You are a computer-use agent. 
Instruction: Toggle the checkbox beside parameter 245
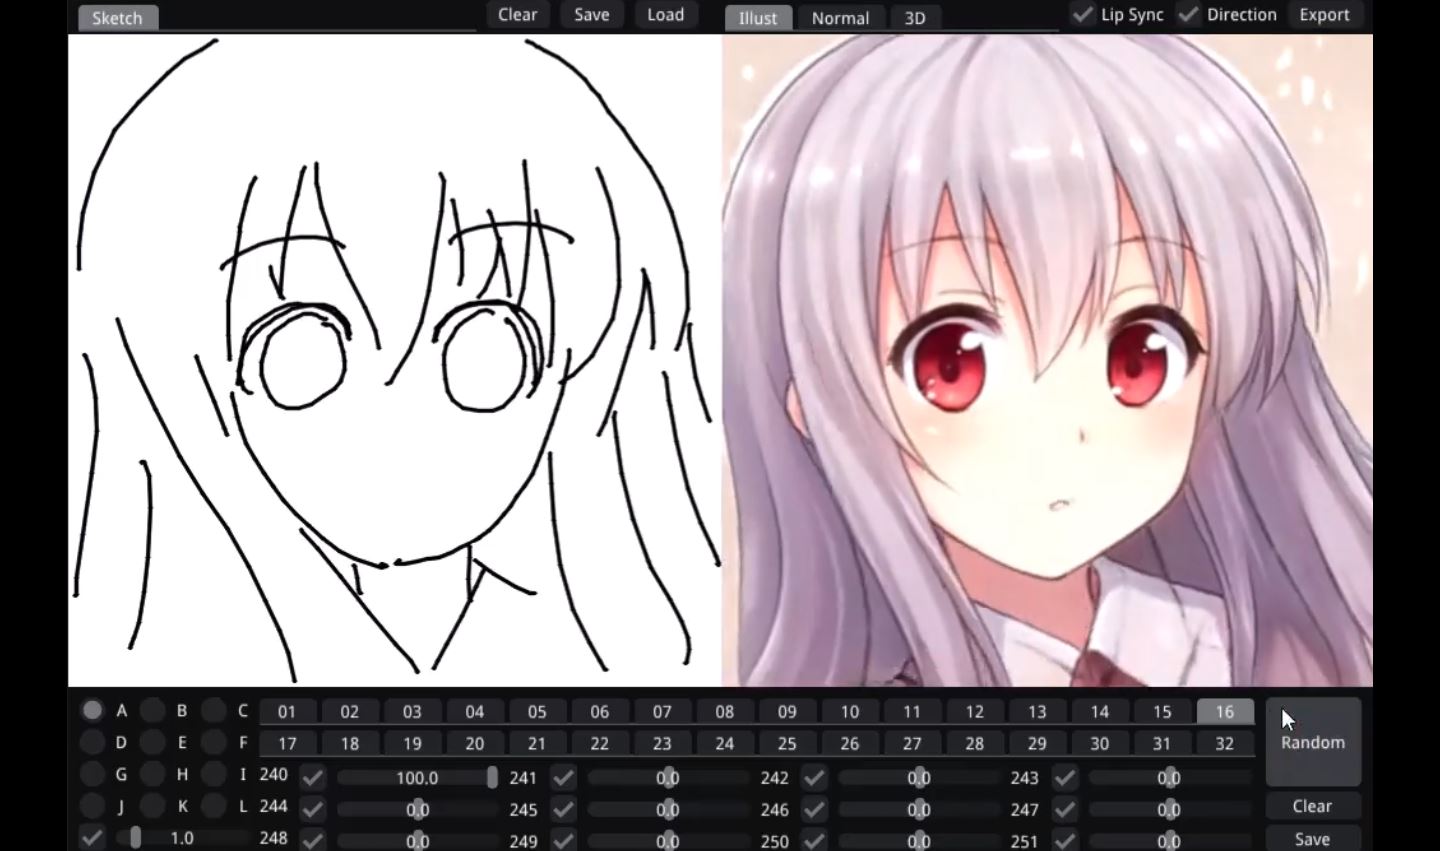click(x=562, y=809)
